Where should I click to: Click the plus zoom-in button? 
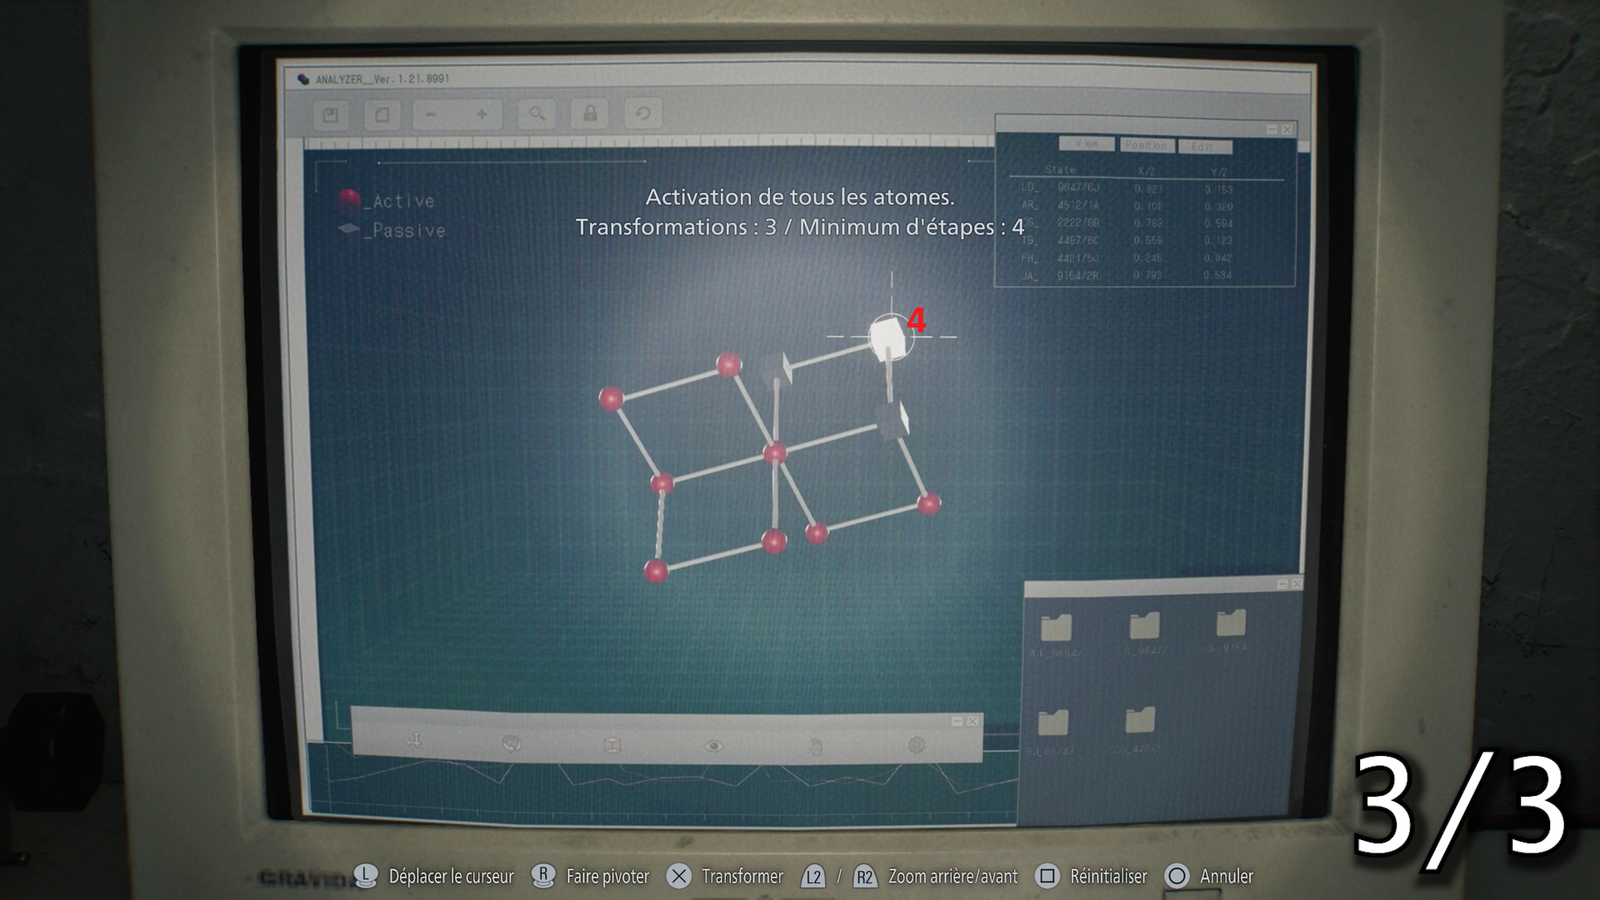[482, 115]
